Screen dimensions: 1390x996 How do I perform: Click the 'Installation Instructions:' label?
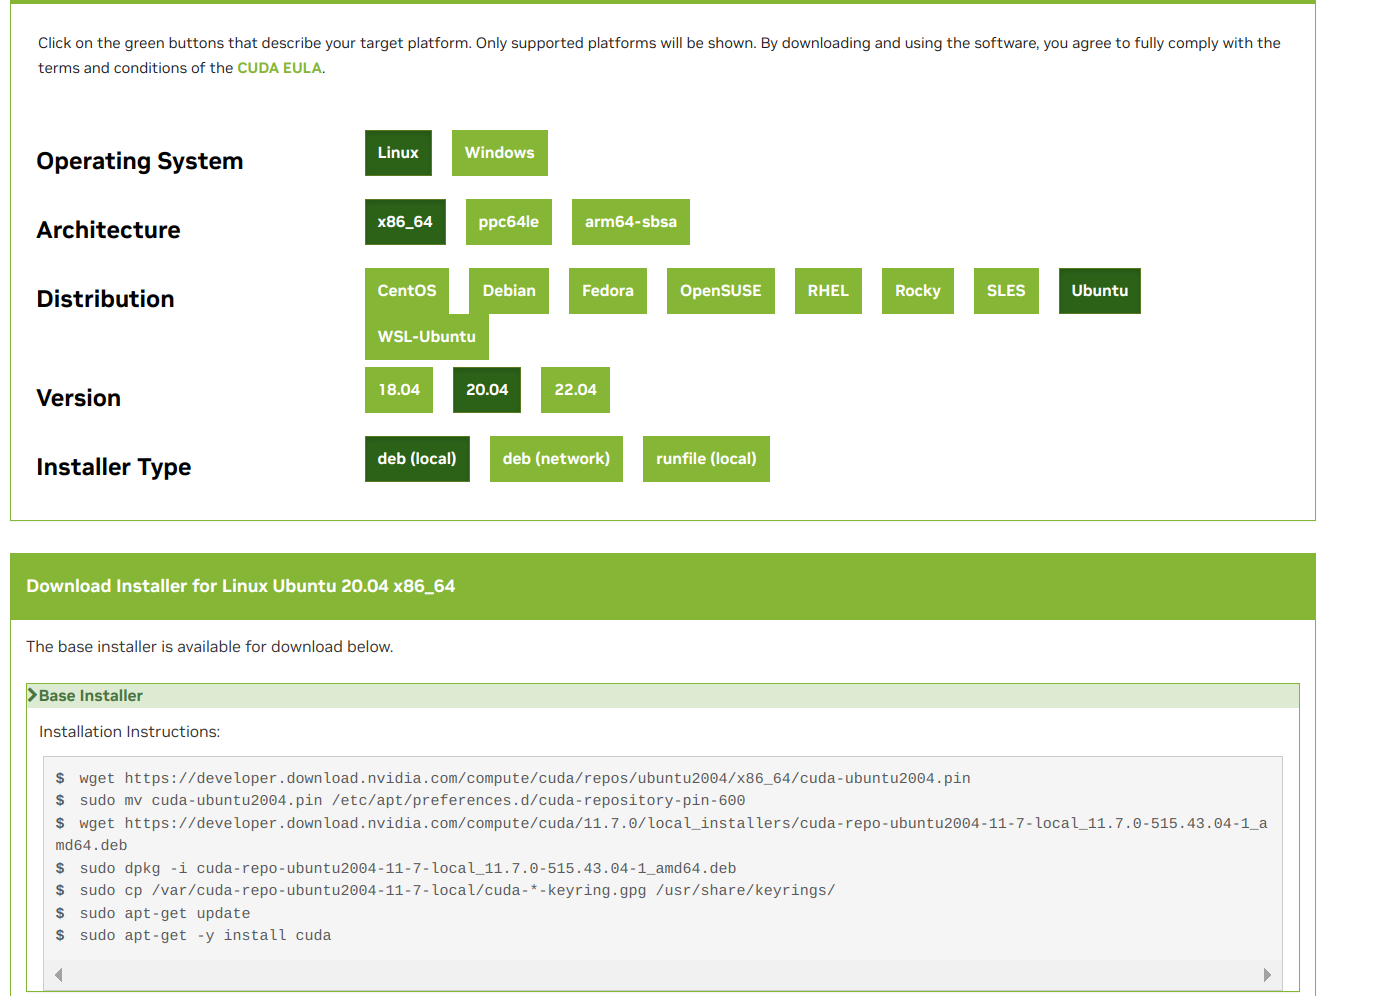129,732
